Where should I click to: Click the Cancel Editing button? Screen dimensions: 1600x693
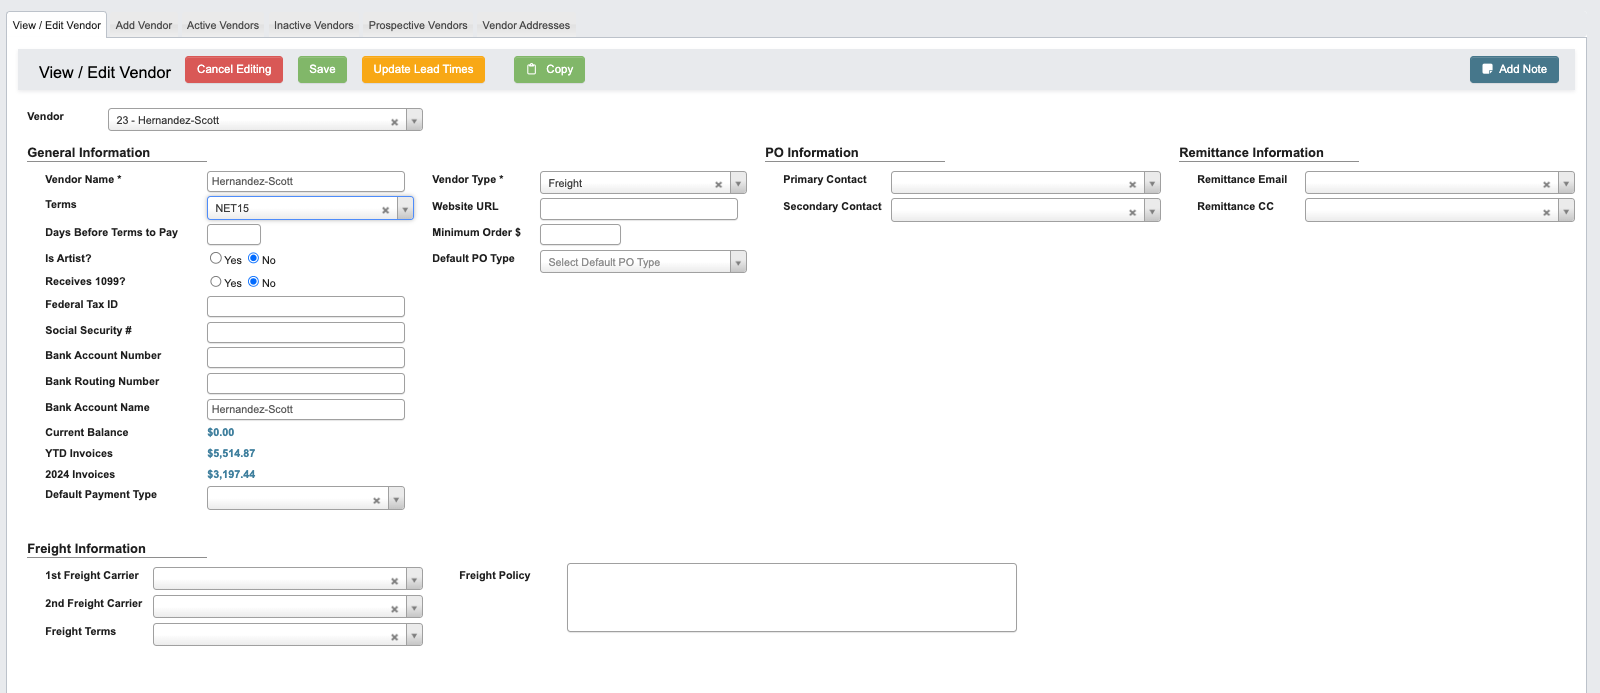coord(234,69)
